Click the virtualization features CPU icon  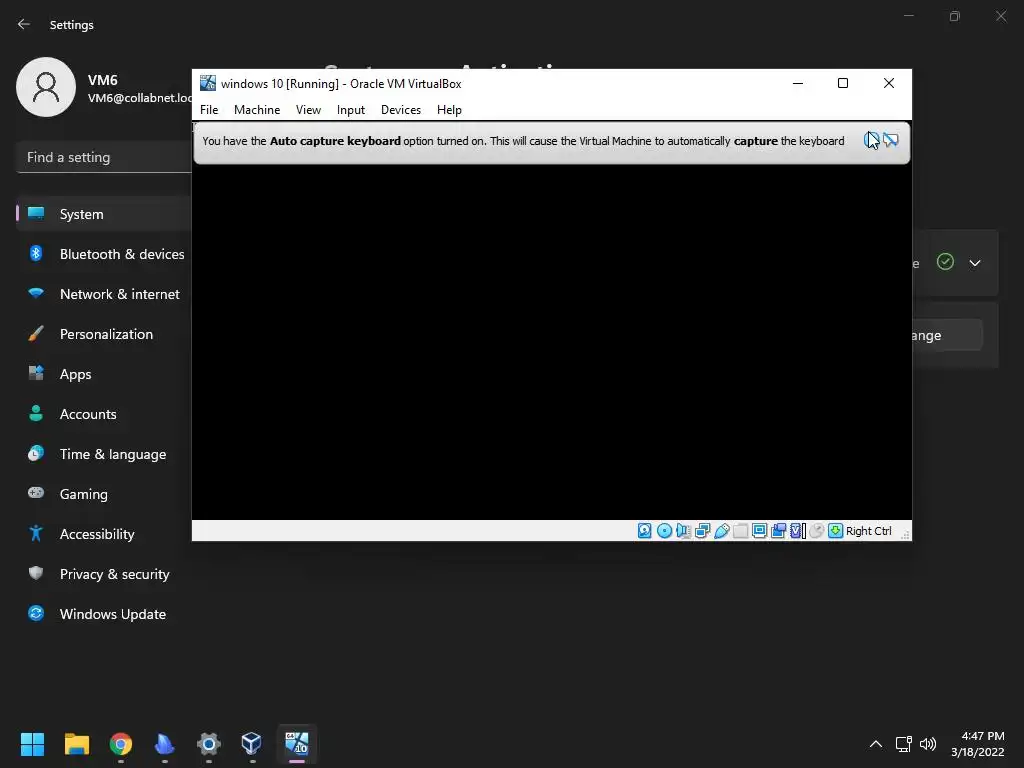click(797, 531)
